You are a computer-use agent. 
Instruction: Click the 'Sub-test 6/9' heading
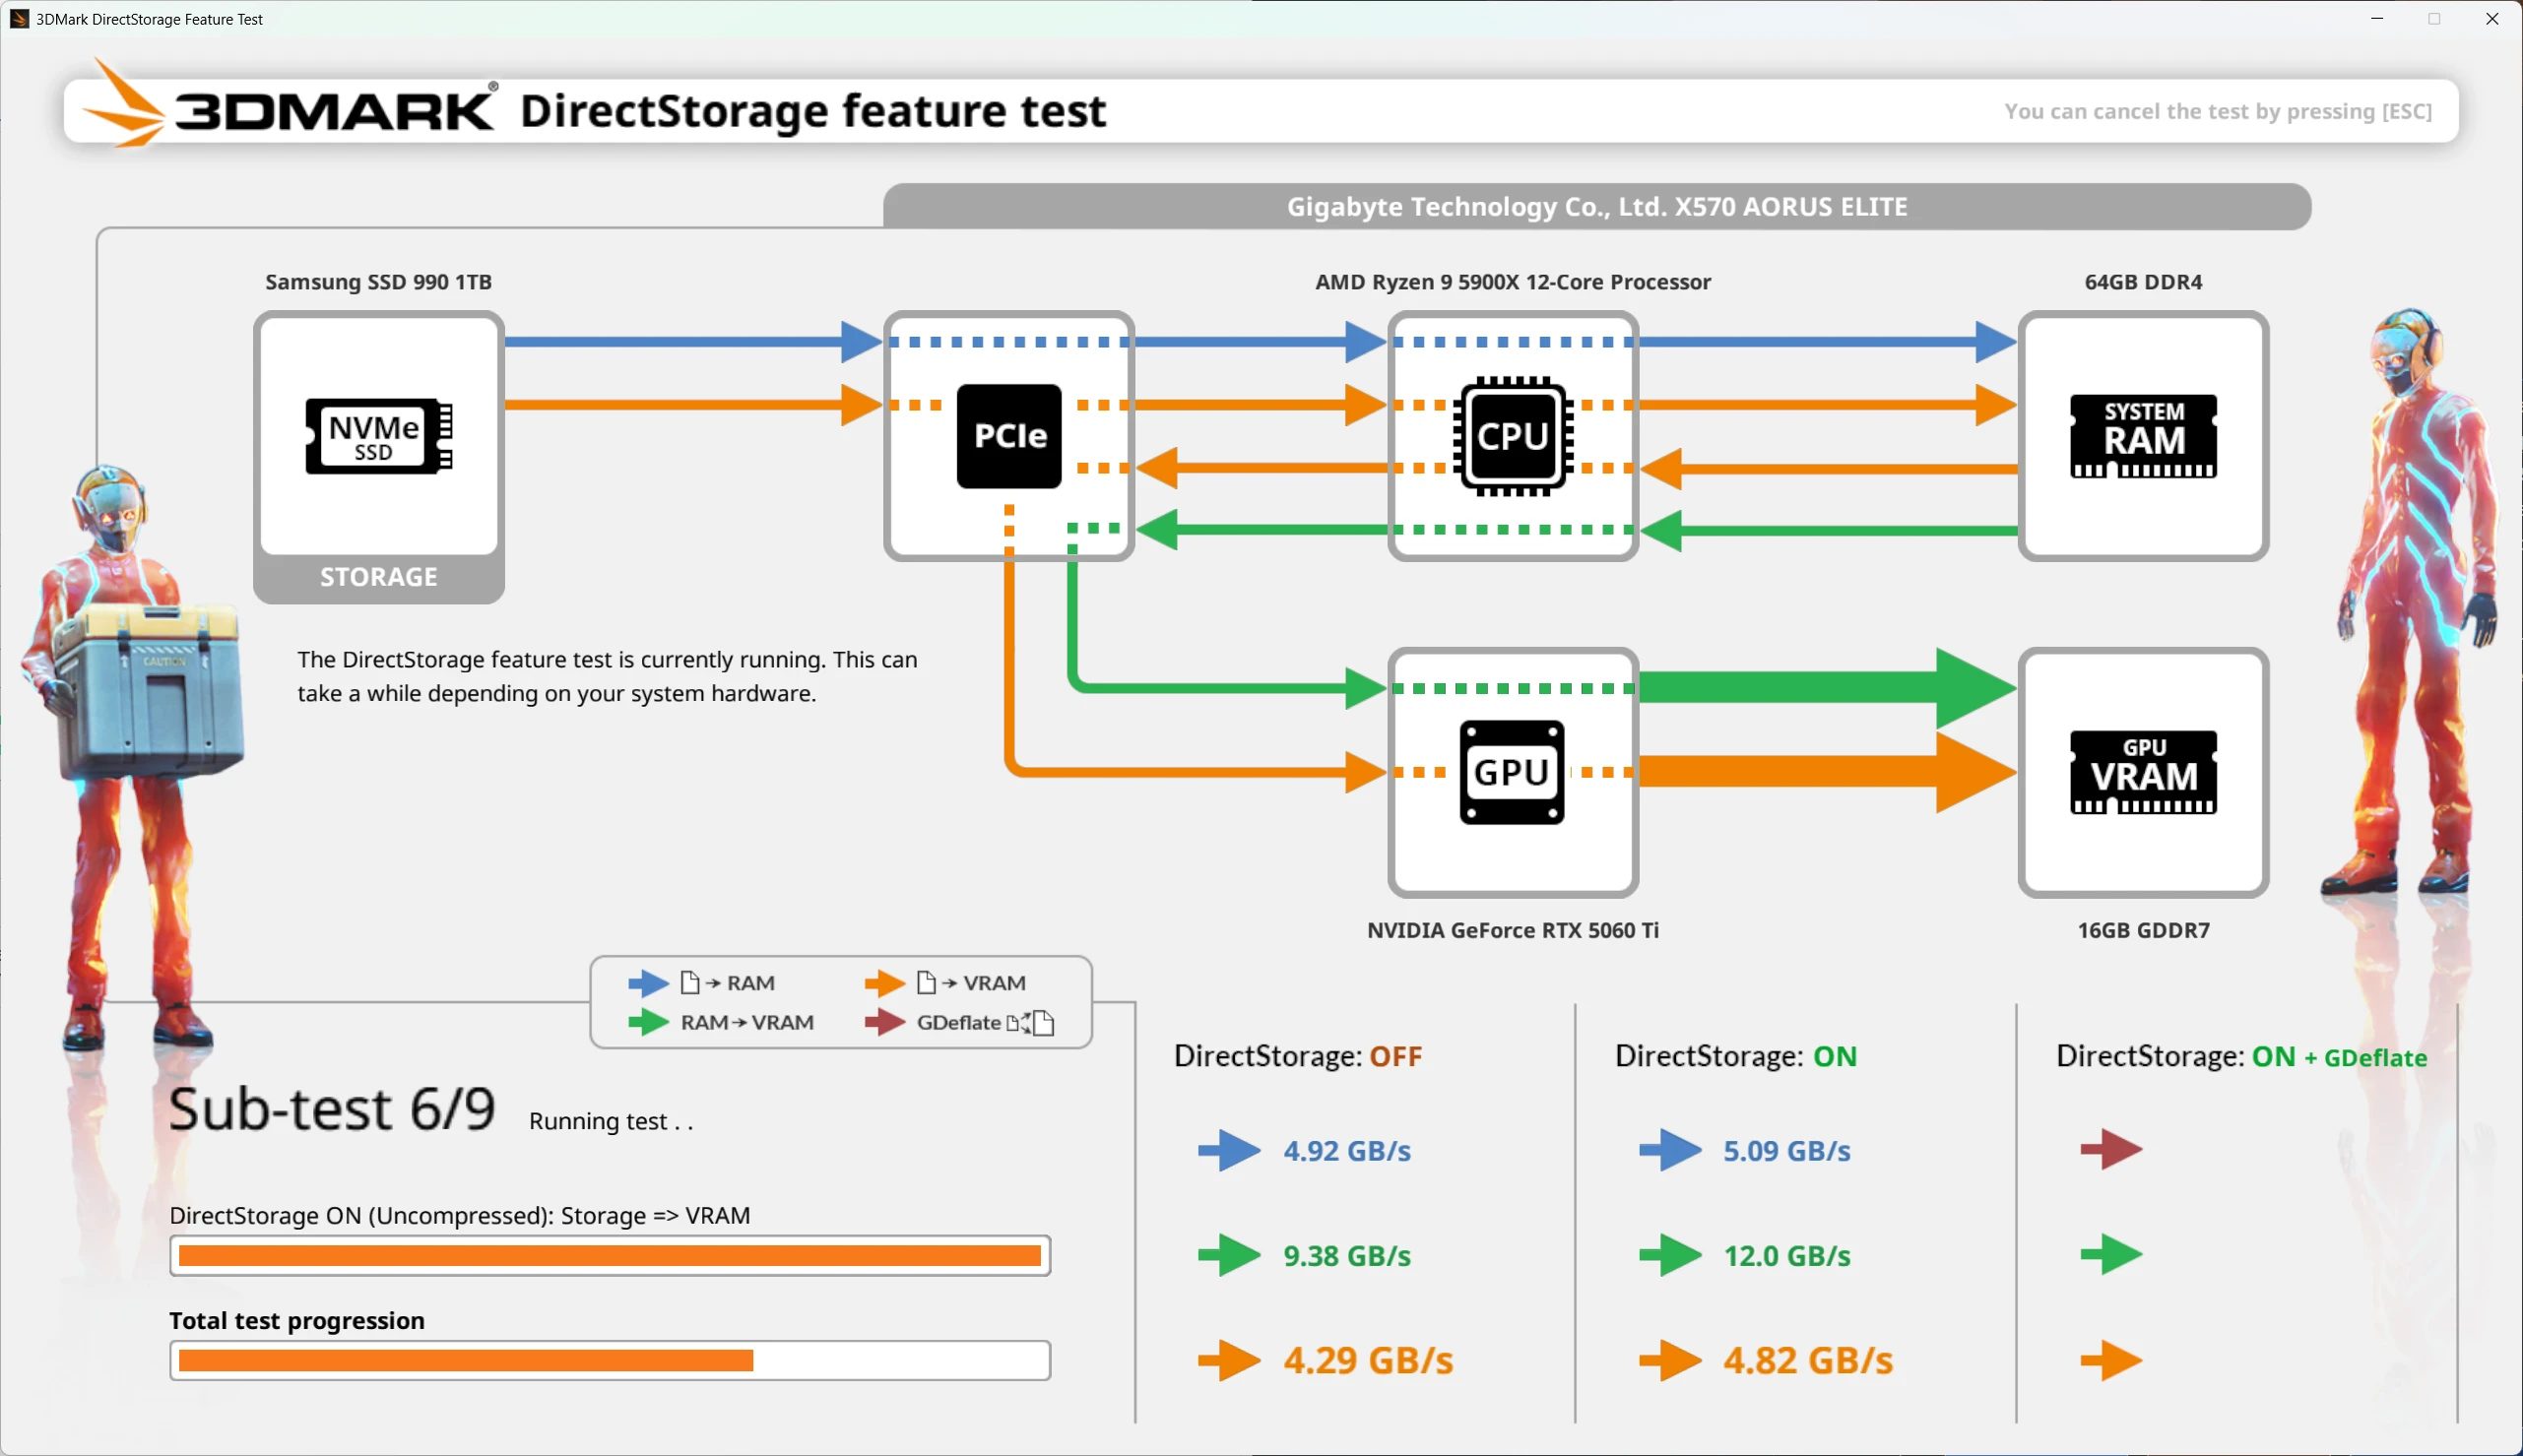[332, 1109]
